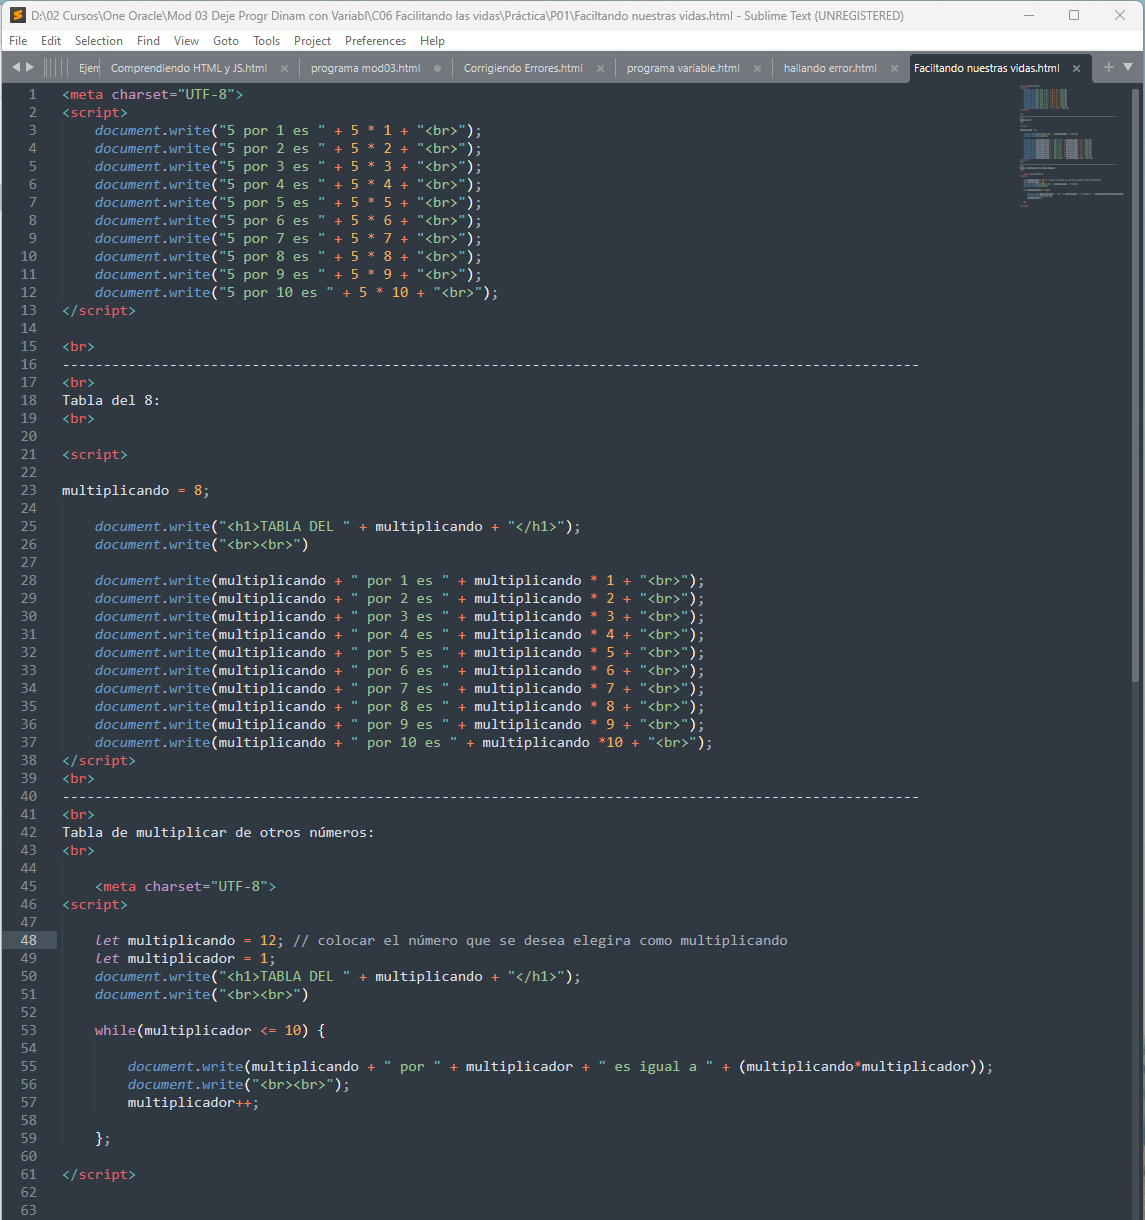Open the Help menu
This screenshot has width=1145, height=1220.
click(x=432, y=41)
